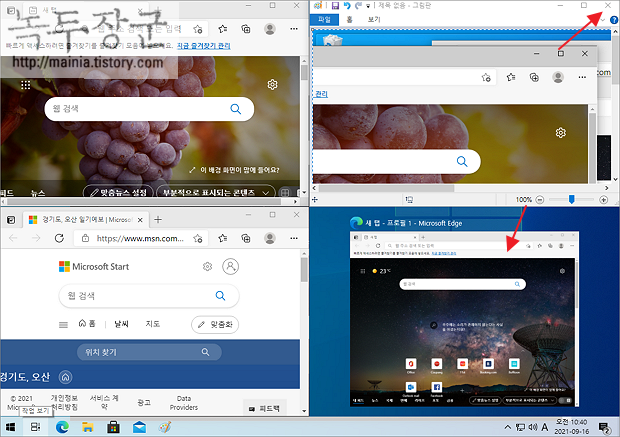Viewport: 620px width, 437px height.
Task: Click the 맞춤뉴스 설정 button
Action: click(x=118, y=192)
